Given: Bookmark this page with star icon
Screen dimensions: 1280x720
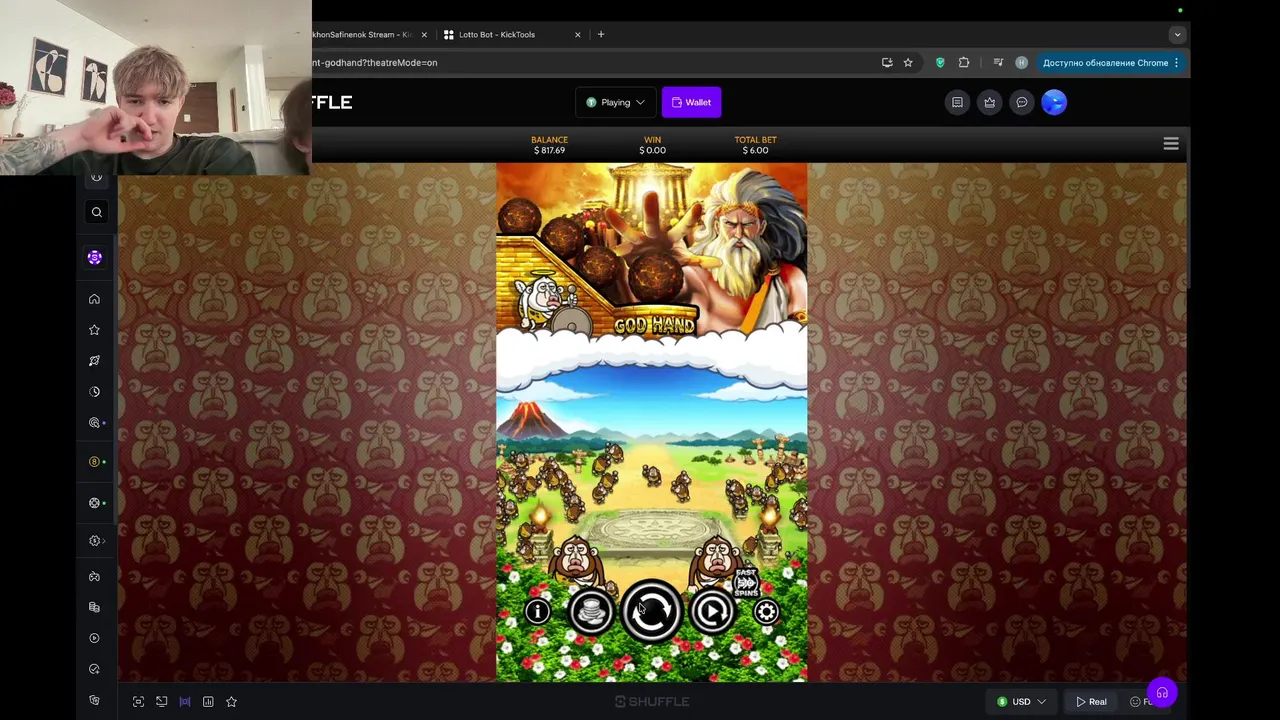Looking at the screenshot, I should [x=908, y=62].
